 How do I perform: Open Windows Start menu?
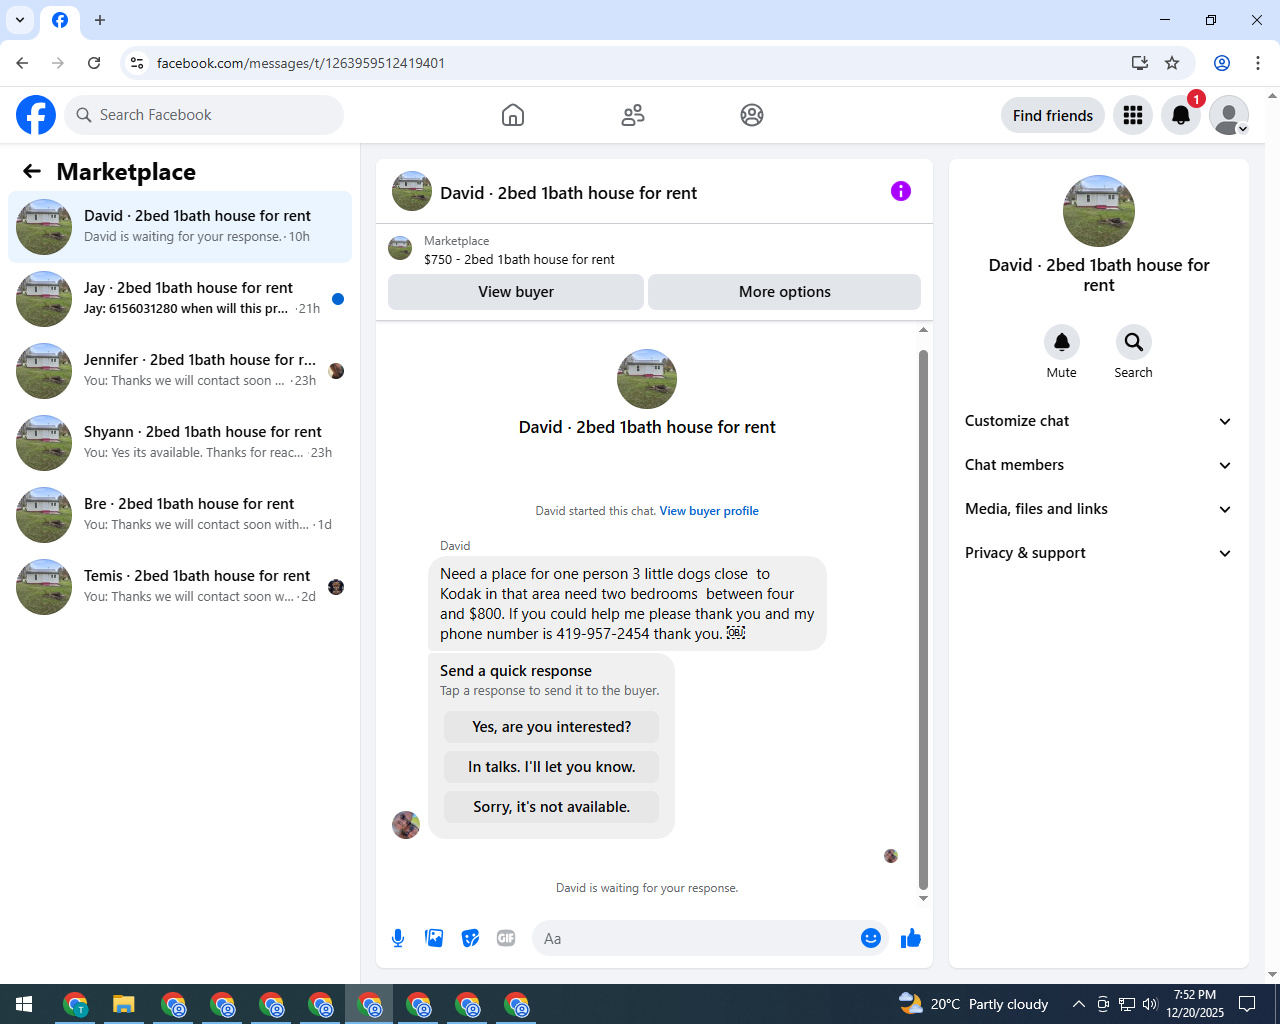[x=24, y=1004]
